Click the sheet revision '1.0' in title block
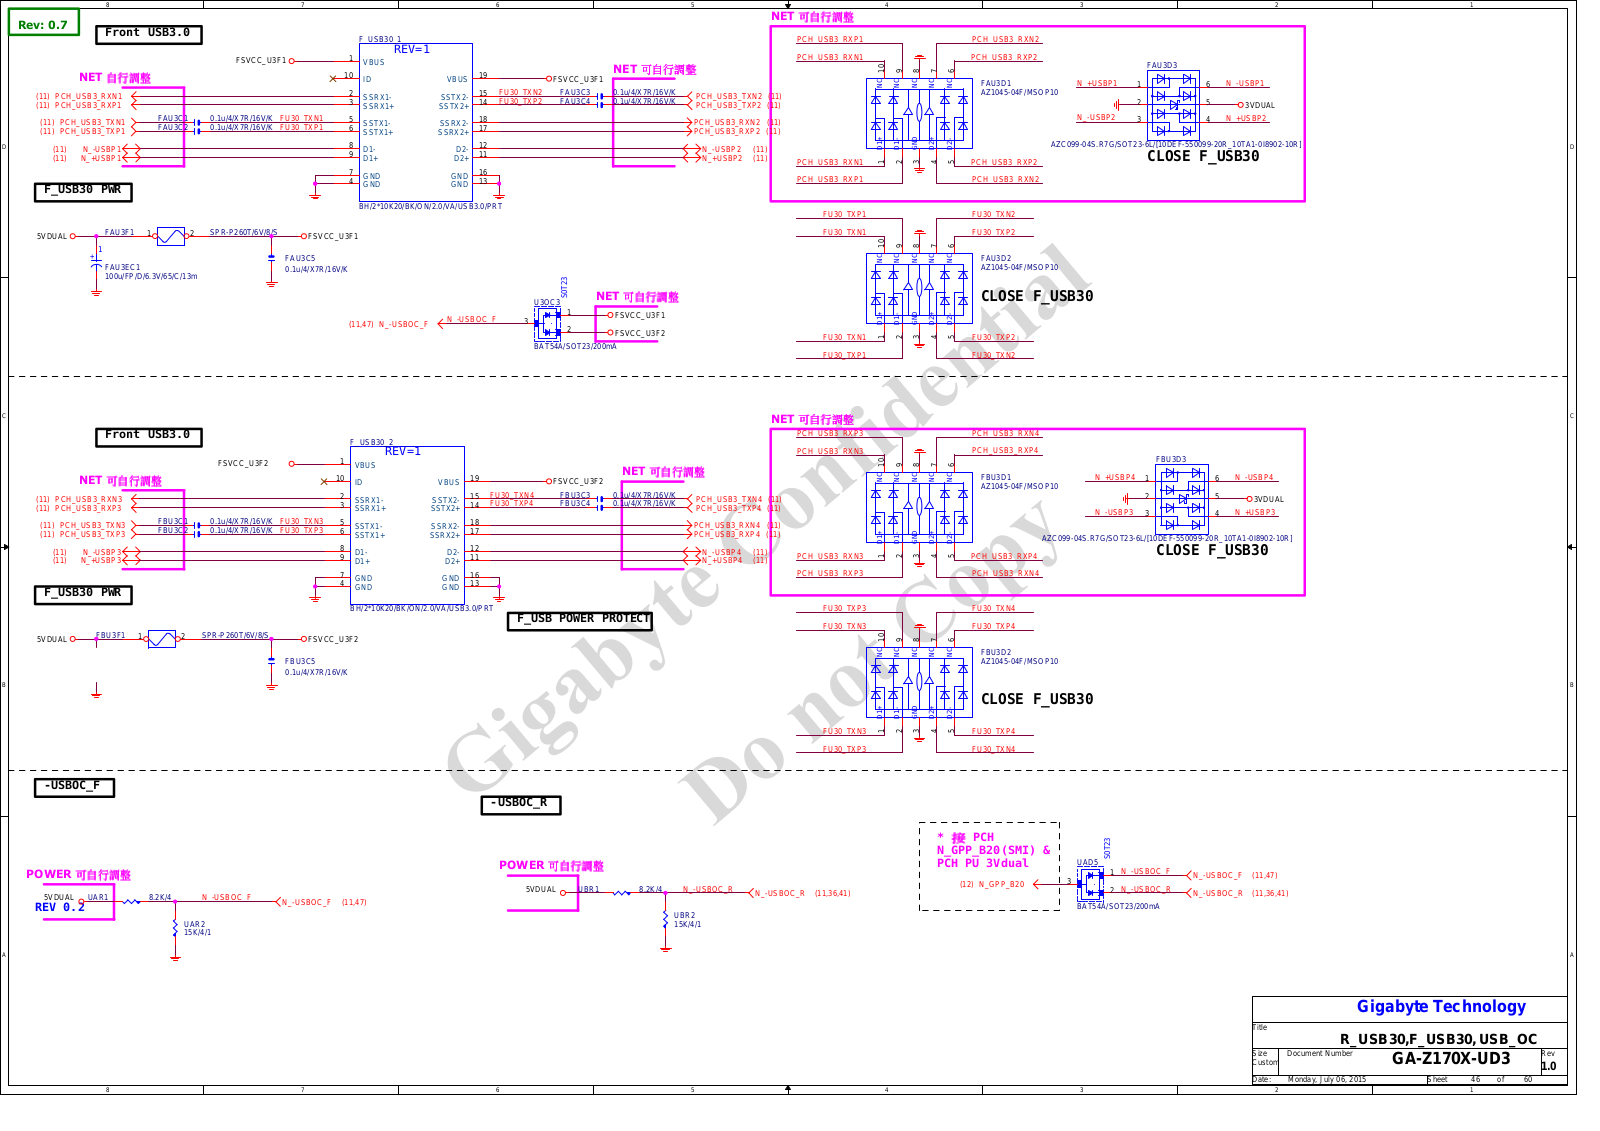1600x1131 pixels. pos(1549,1066)
